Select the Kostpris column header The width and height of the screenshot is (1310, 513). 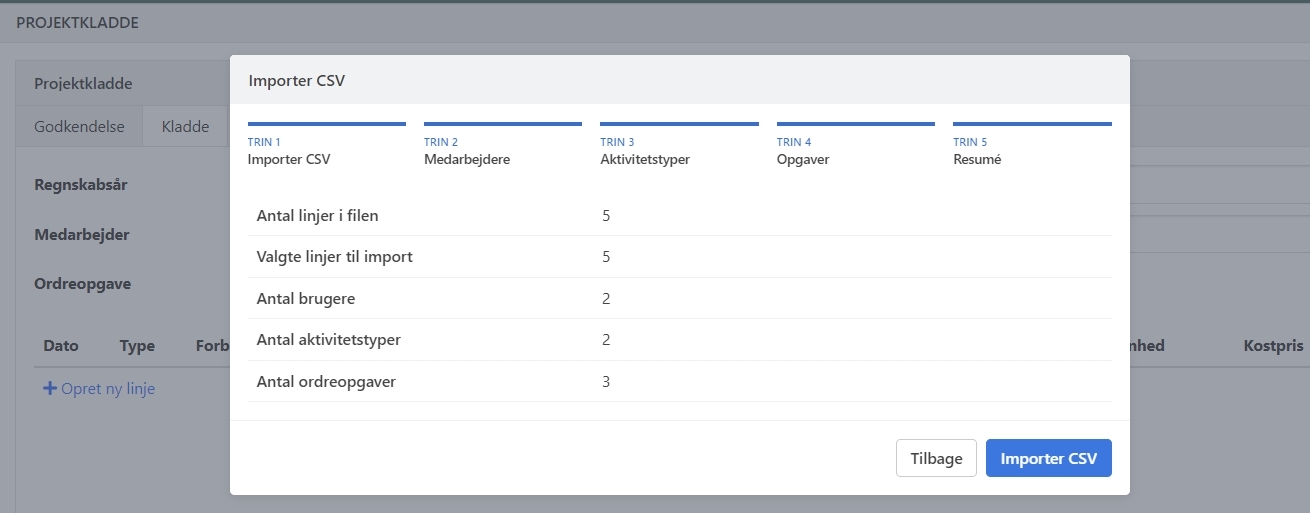tap(1273, 346)
